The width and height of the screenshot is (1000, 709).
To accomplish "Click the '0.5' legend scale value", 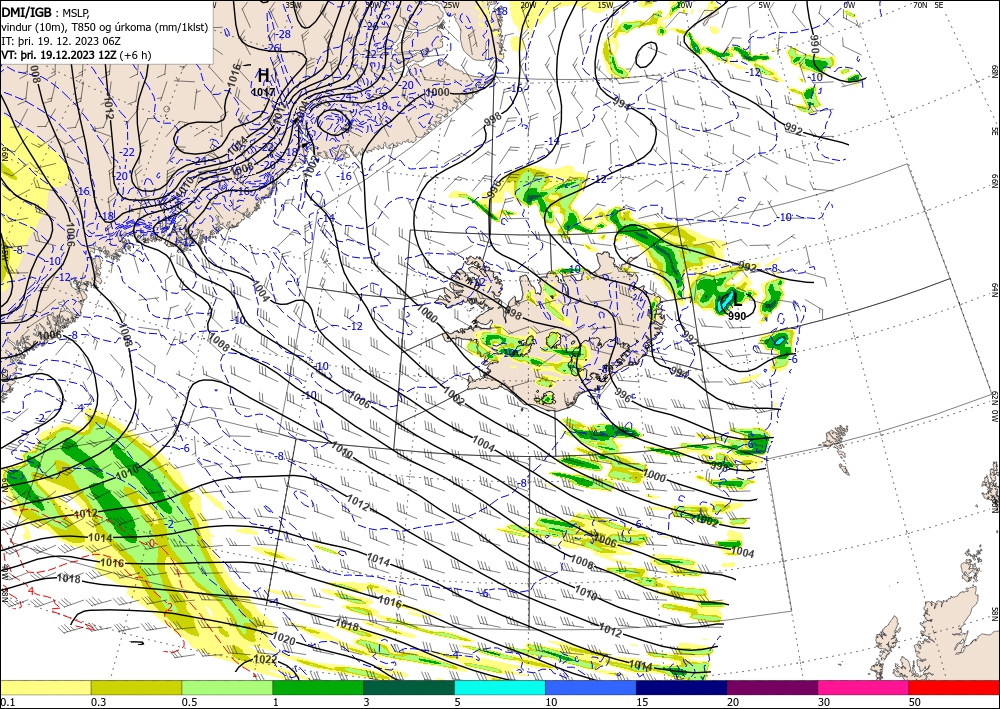I will (189, 702).
